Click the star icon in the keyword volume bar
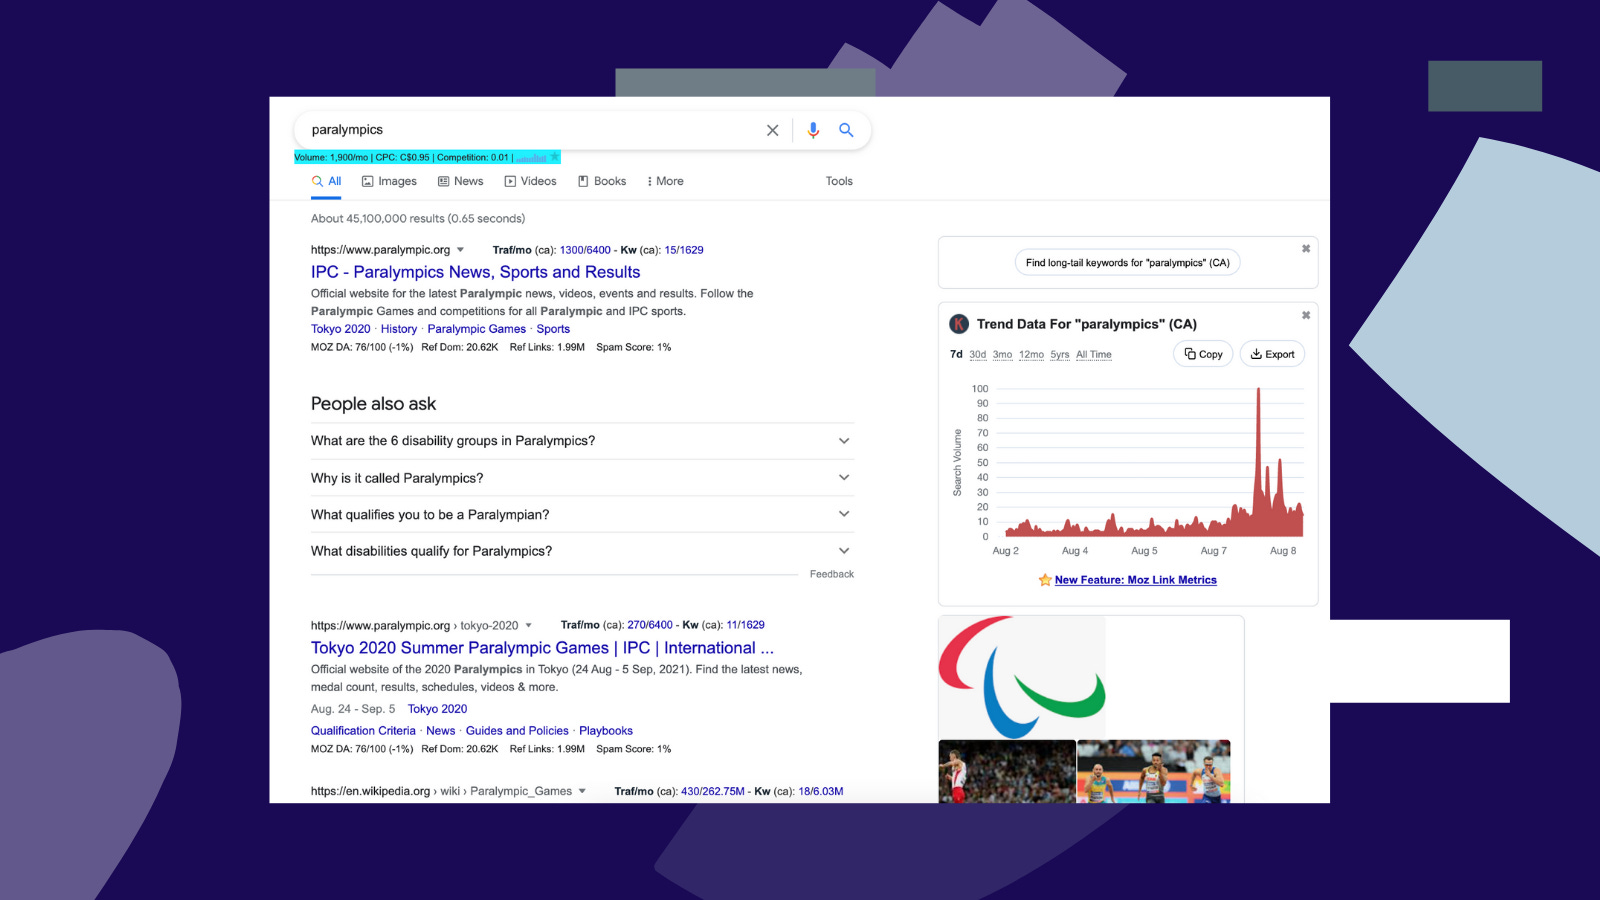The image size is (1600, 900). tap(555, 157)
